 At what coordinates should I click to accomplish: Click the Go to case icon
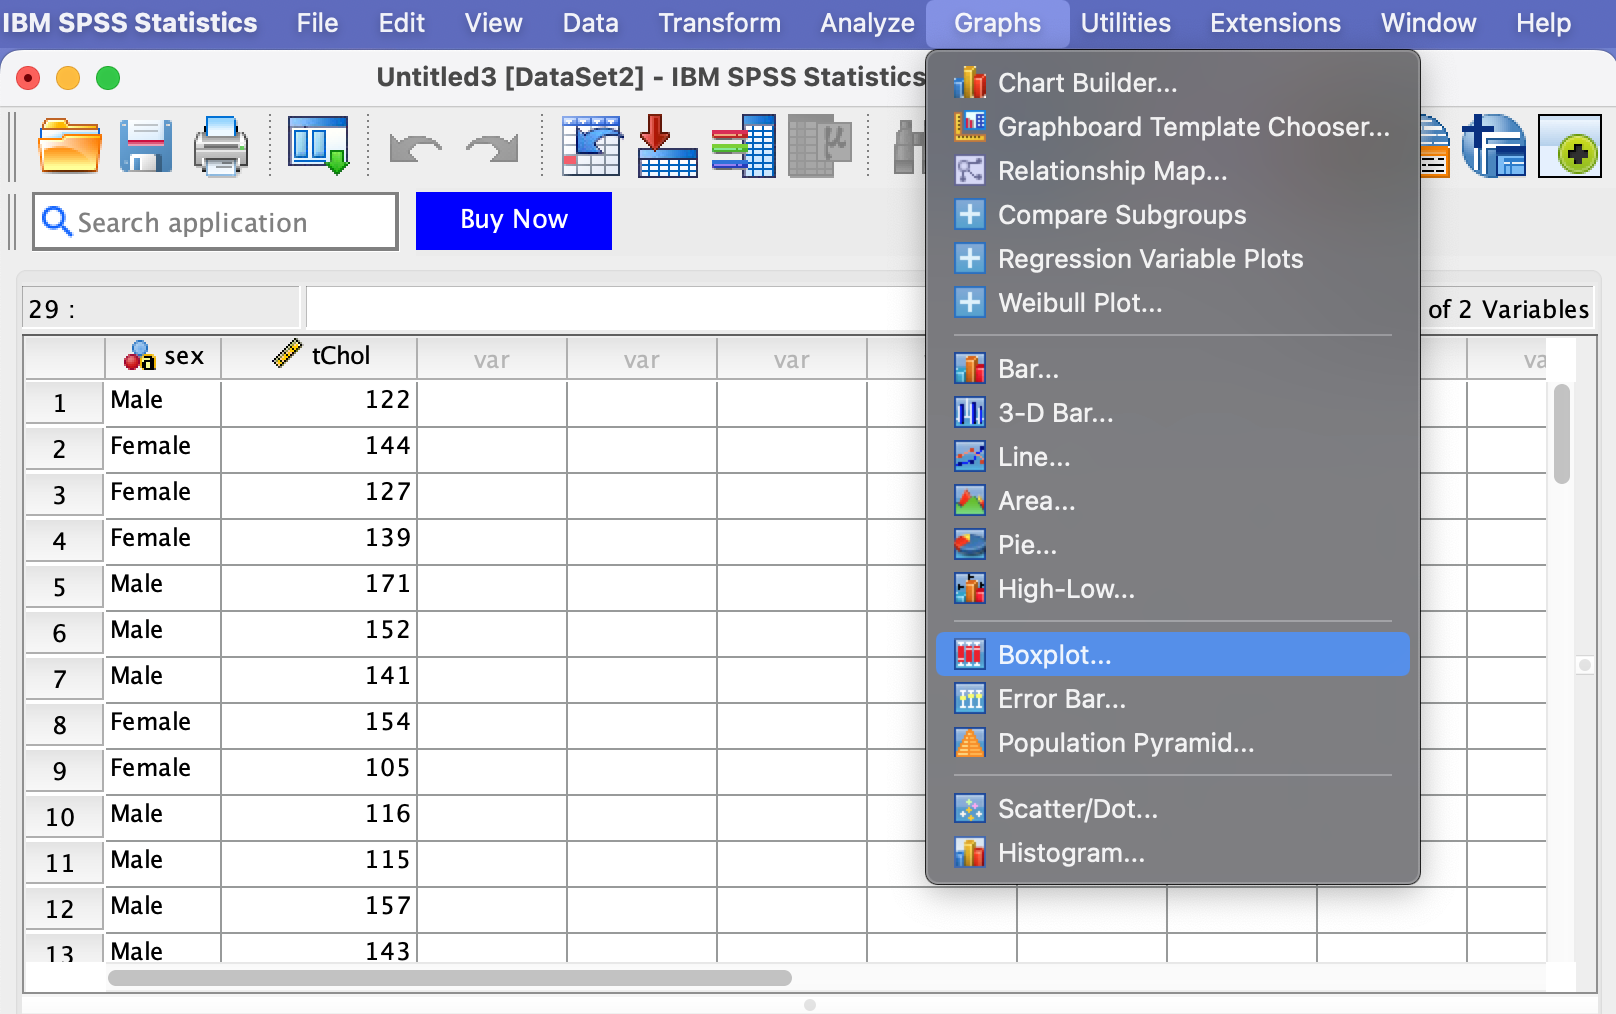pyautogui.click(x=591, y=146)
